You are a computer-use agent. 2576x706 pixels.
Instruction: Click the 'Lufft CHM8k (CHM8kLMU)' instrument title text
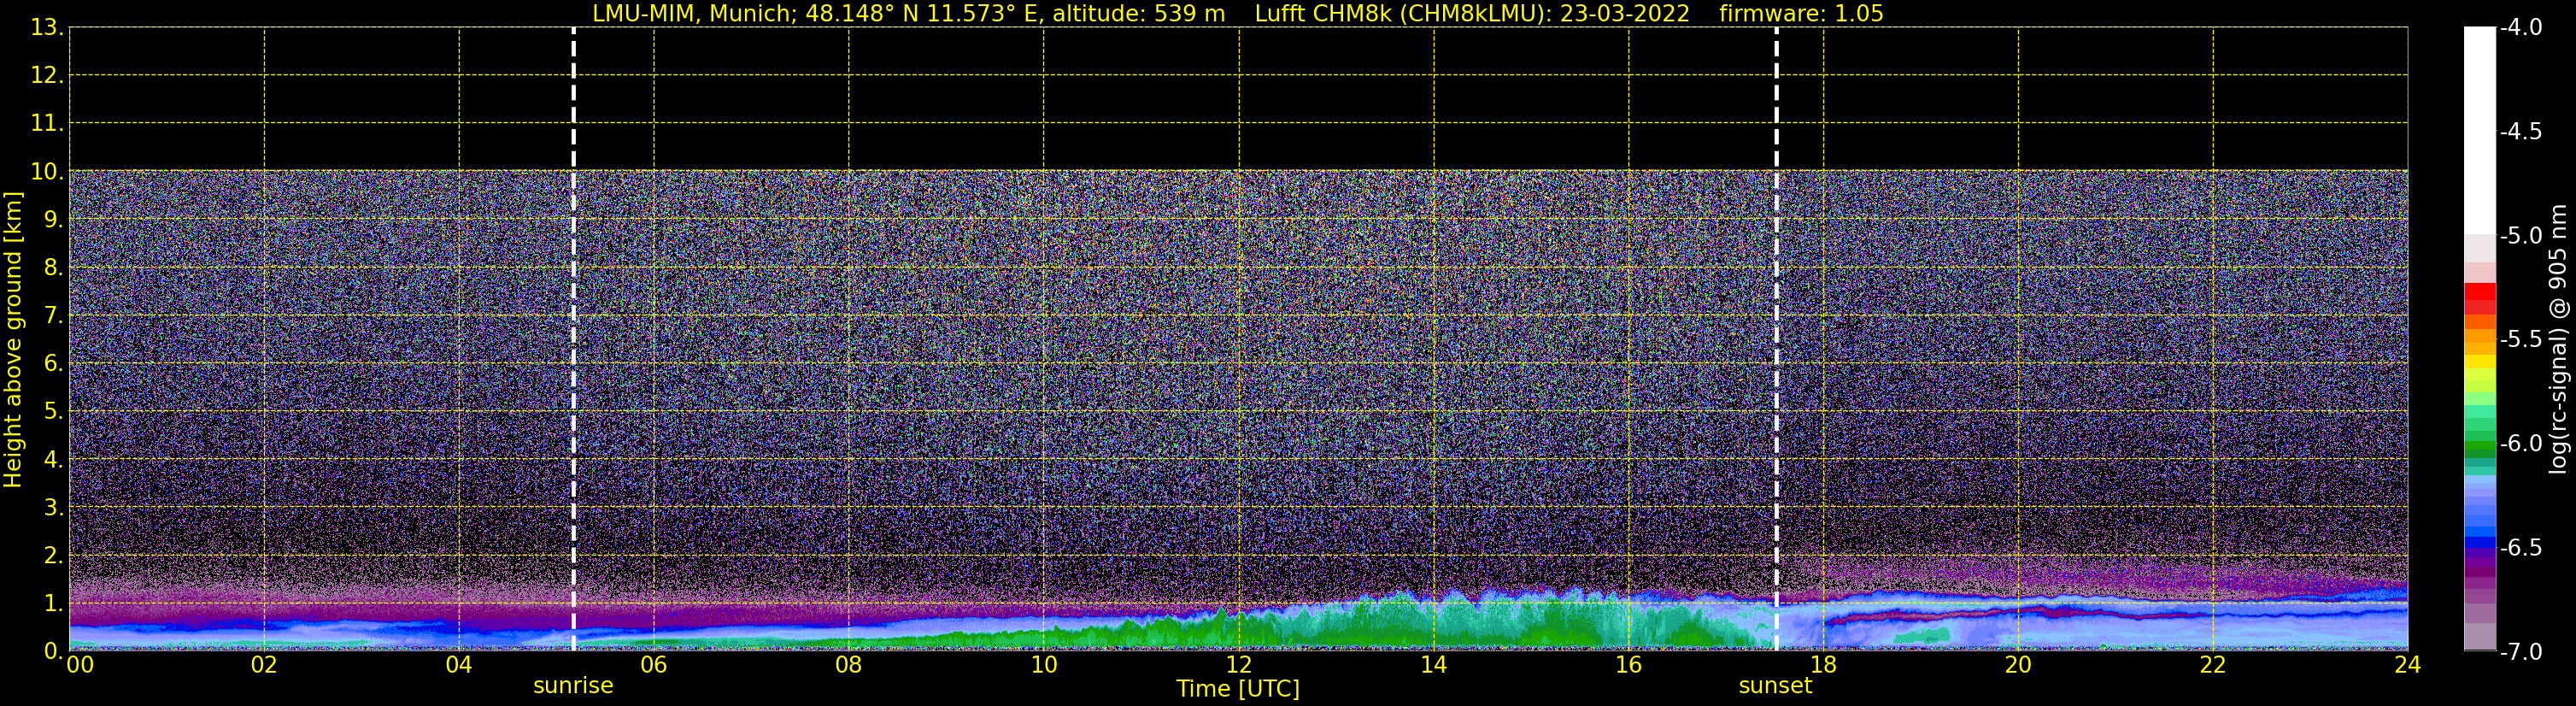click(1401, 14)
